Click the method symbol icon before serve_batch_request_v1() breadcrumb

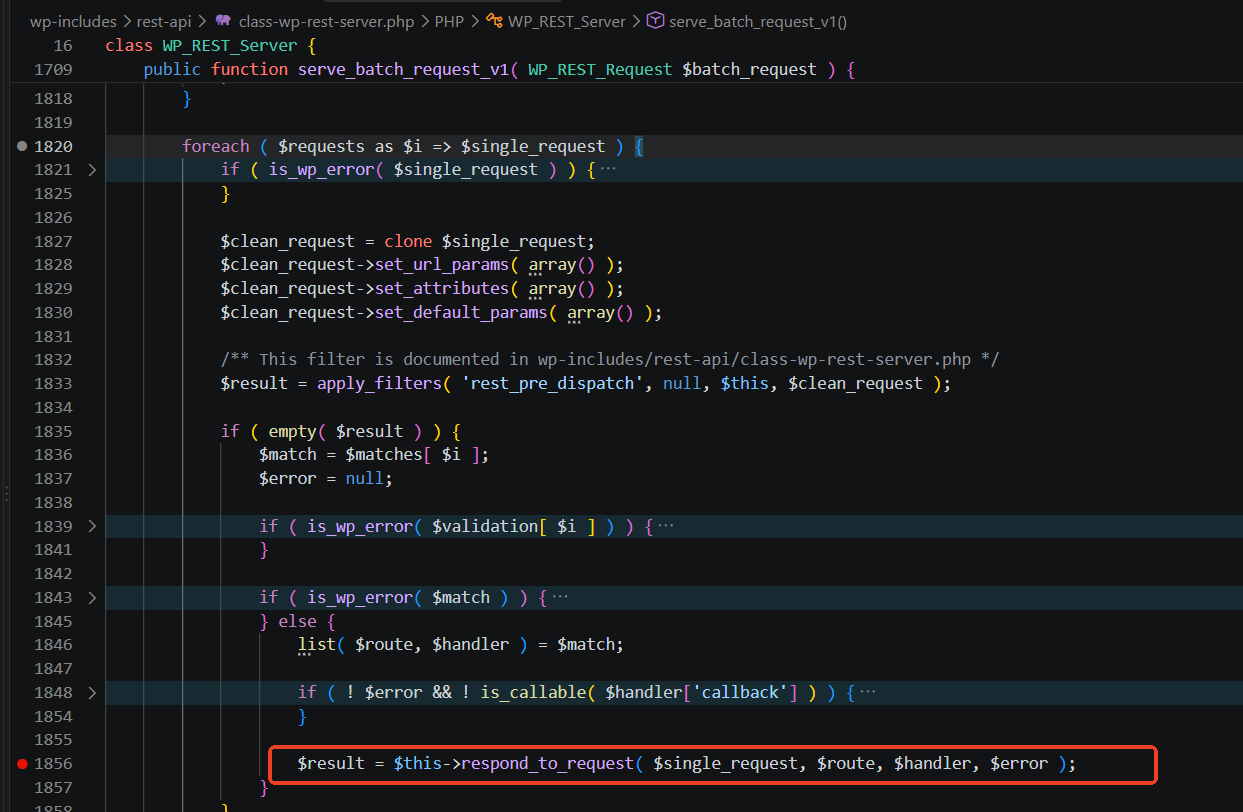pos(656,21)
